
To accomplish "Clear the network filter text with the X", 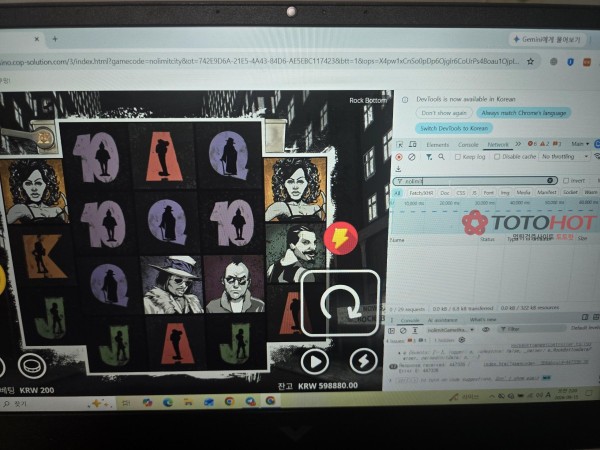I will point(550,180).
